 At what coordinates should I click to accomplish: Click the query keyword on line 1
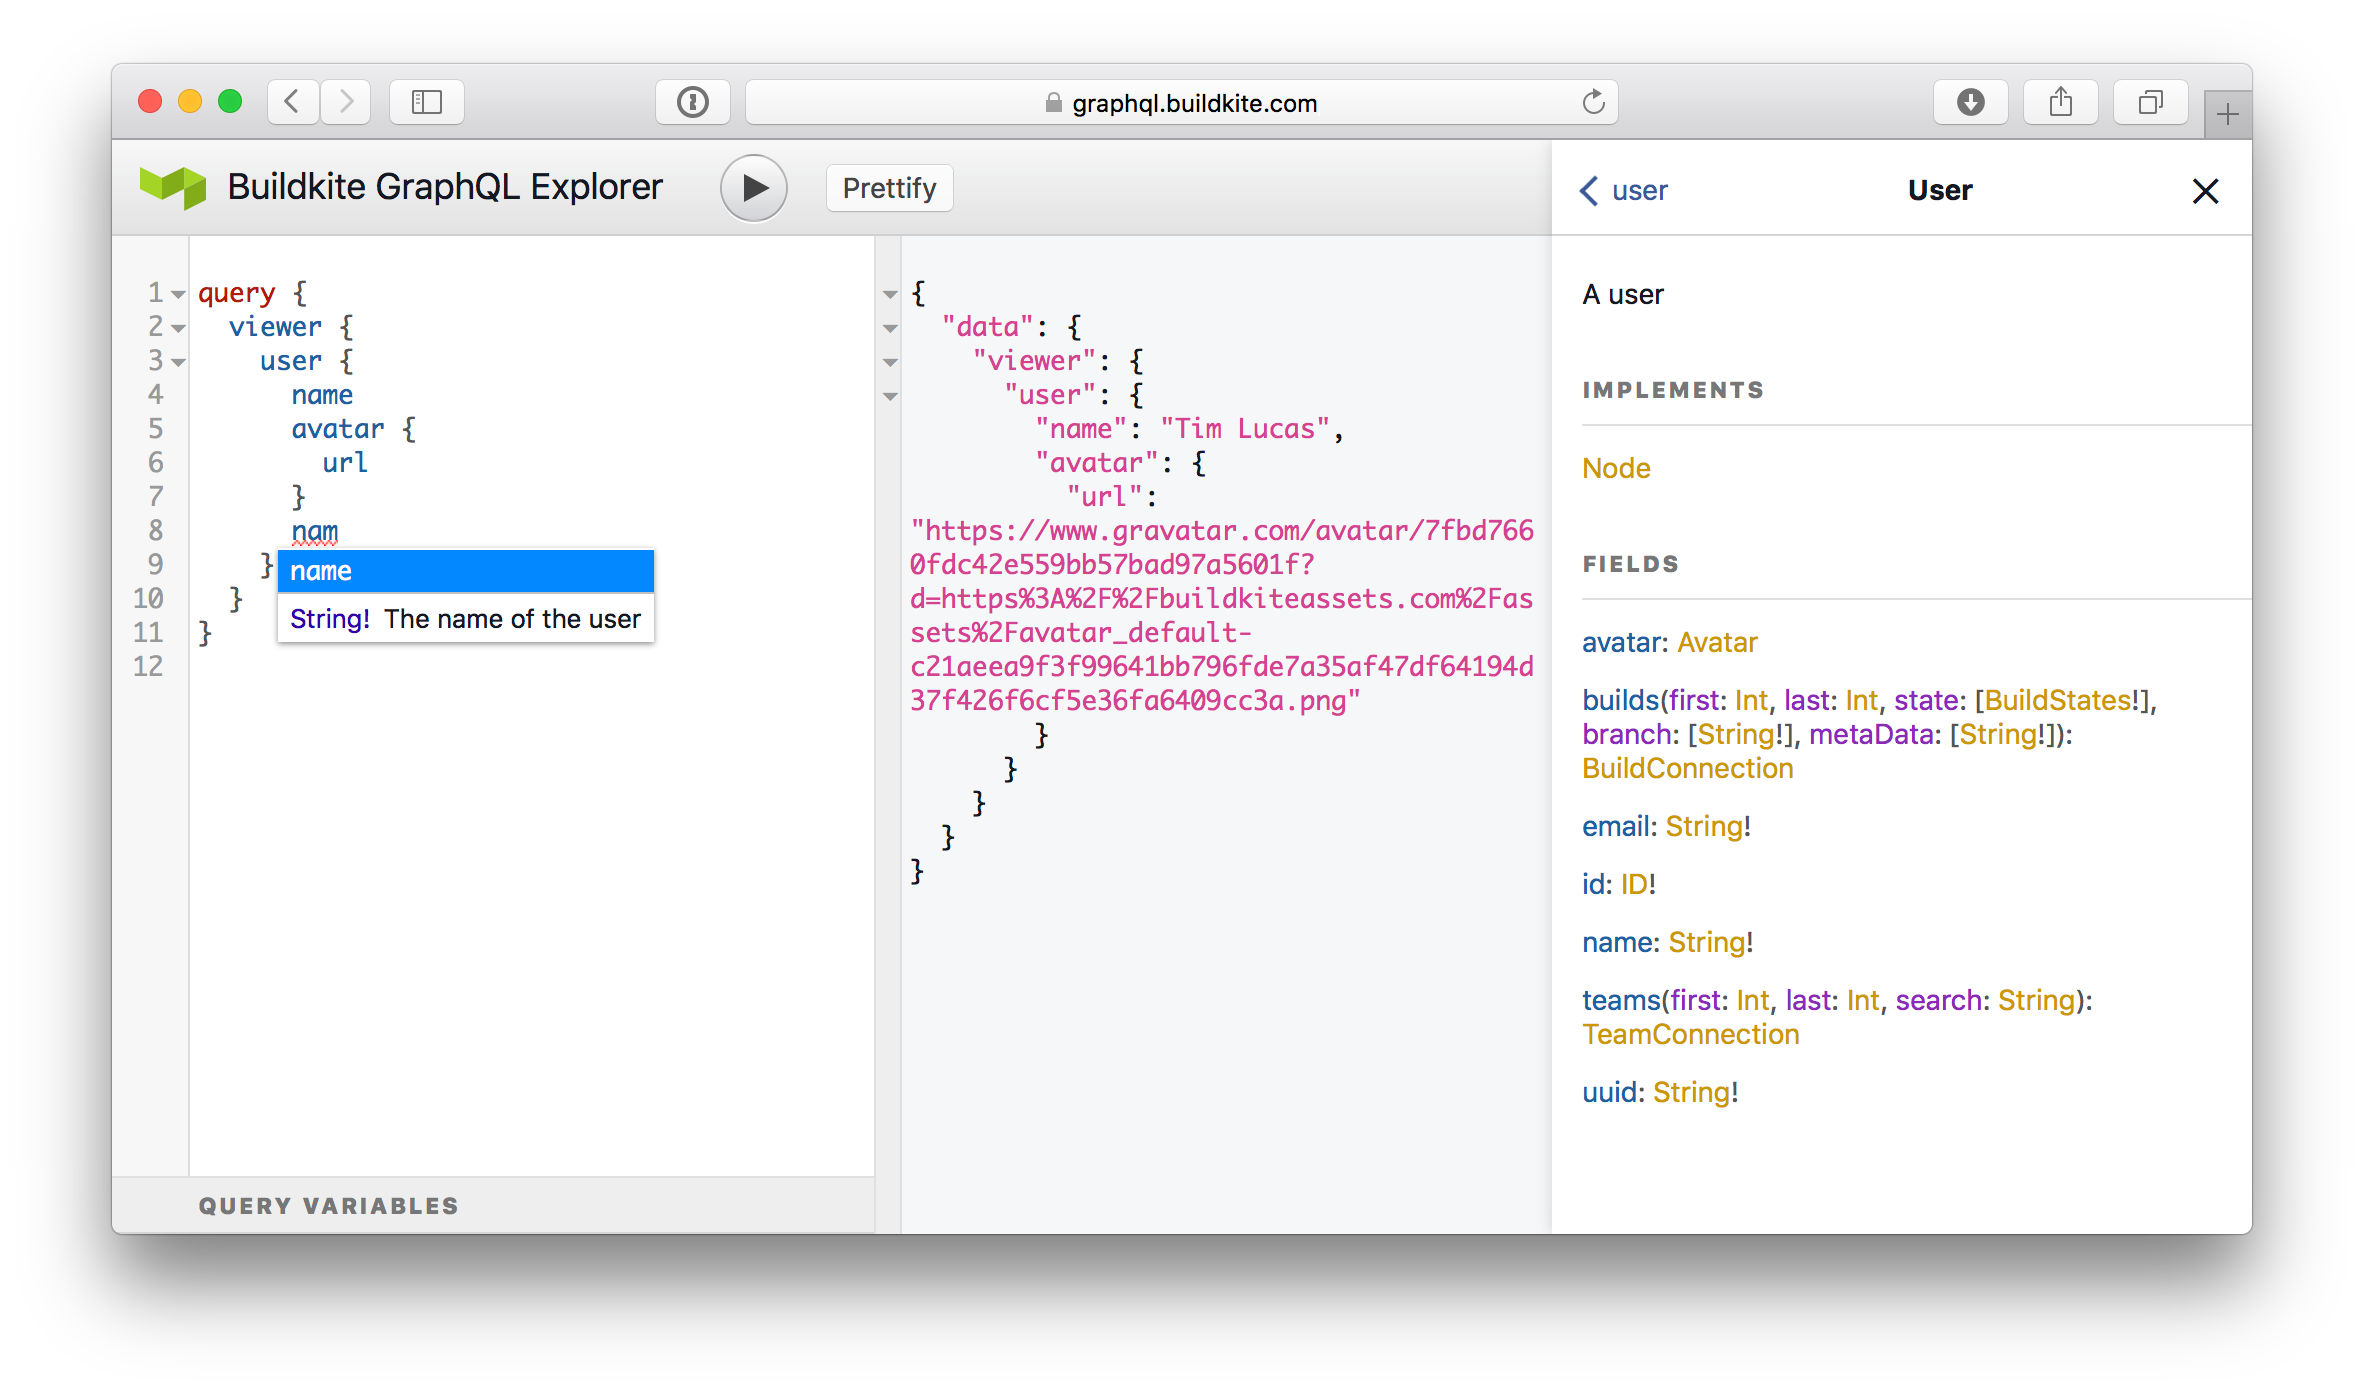[236, 293]
